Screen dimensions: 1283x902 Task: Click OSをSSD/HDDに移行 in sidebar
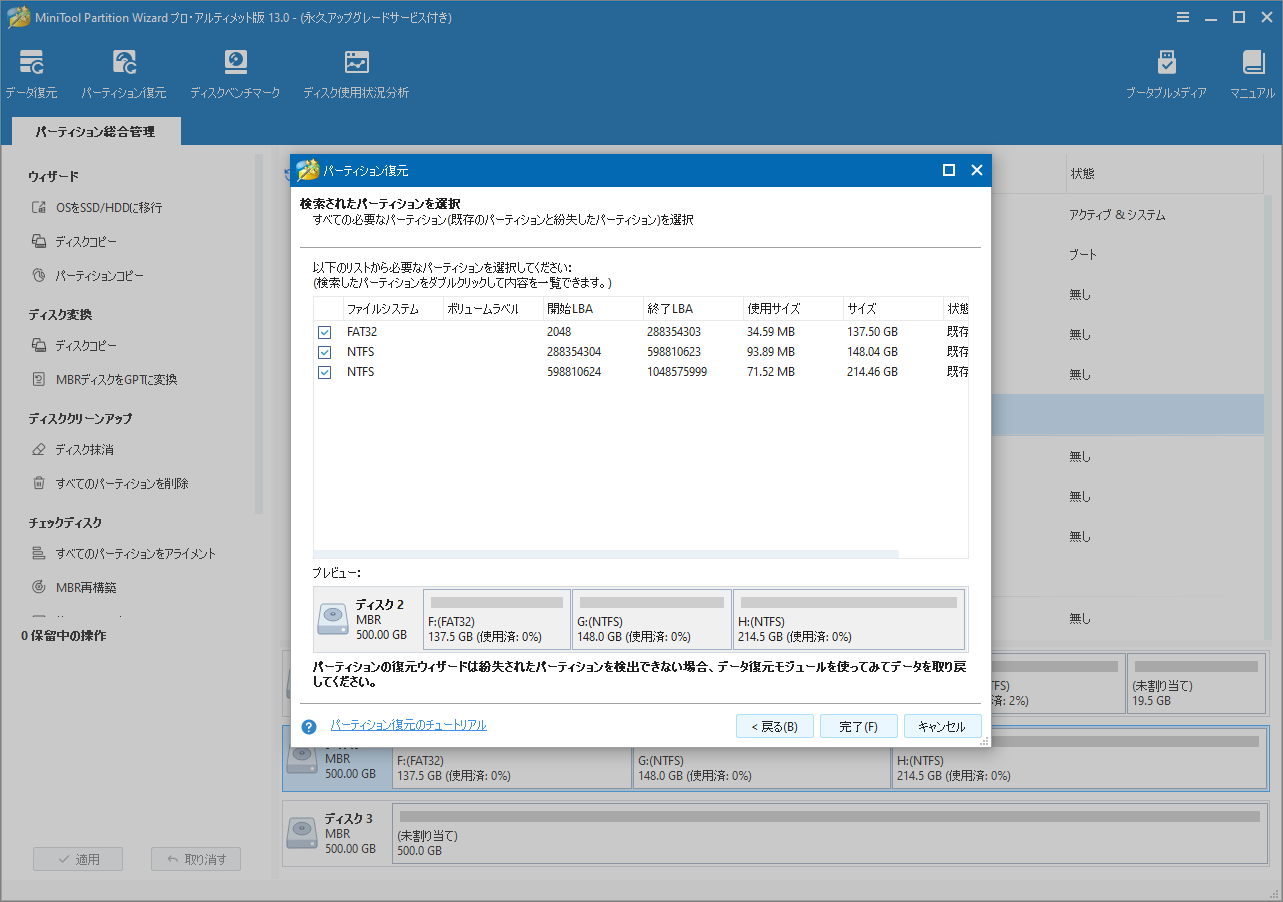pos(108,208)
